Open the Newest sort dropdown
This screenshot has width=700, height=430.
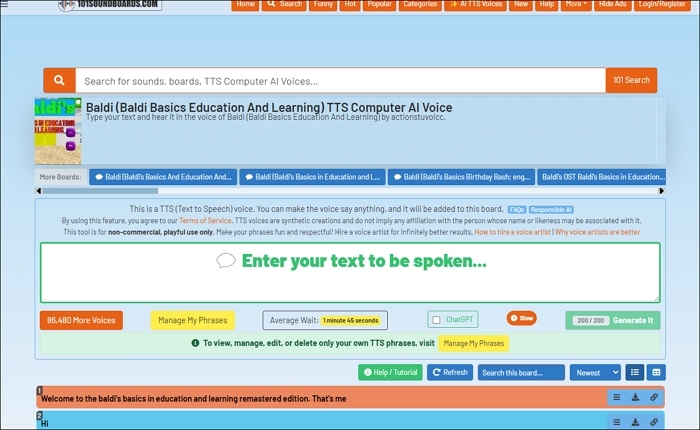pyautogui.click(x=595, y=372)
